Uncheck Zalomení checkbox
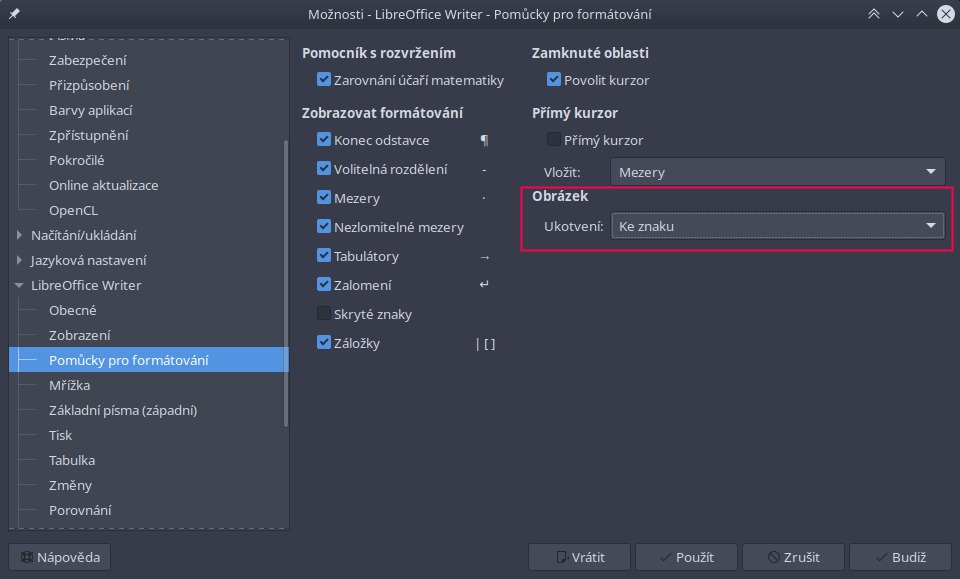The height and width of the screenshot is (579, 960). (324, 285)
